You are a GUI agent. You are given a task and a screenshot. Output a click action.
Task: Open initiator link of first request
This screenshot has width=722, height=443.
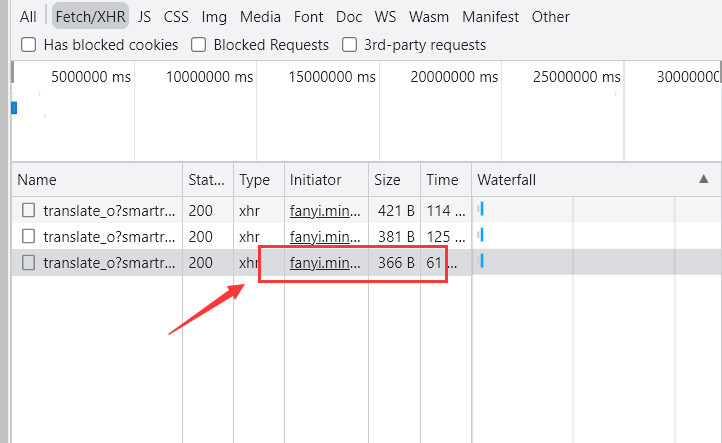(325, 210)
